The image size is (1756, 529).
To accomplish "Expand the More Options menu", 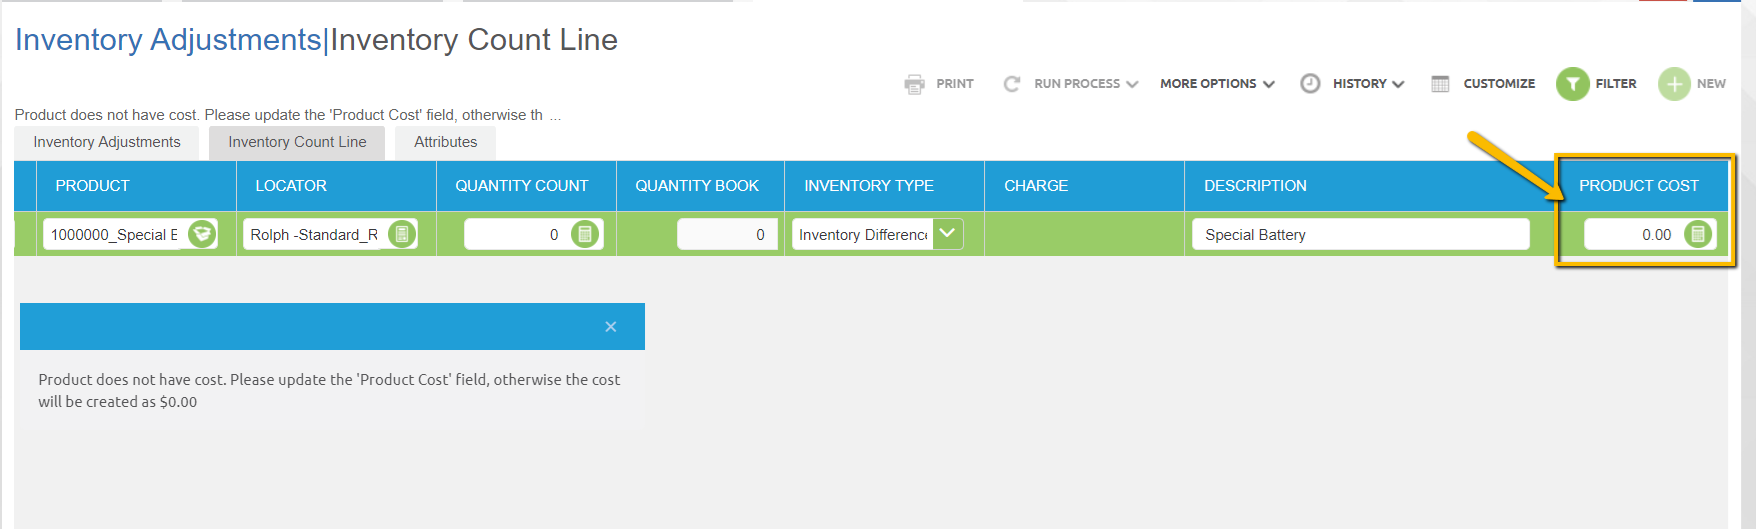I will point(1217,84).
